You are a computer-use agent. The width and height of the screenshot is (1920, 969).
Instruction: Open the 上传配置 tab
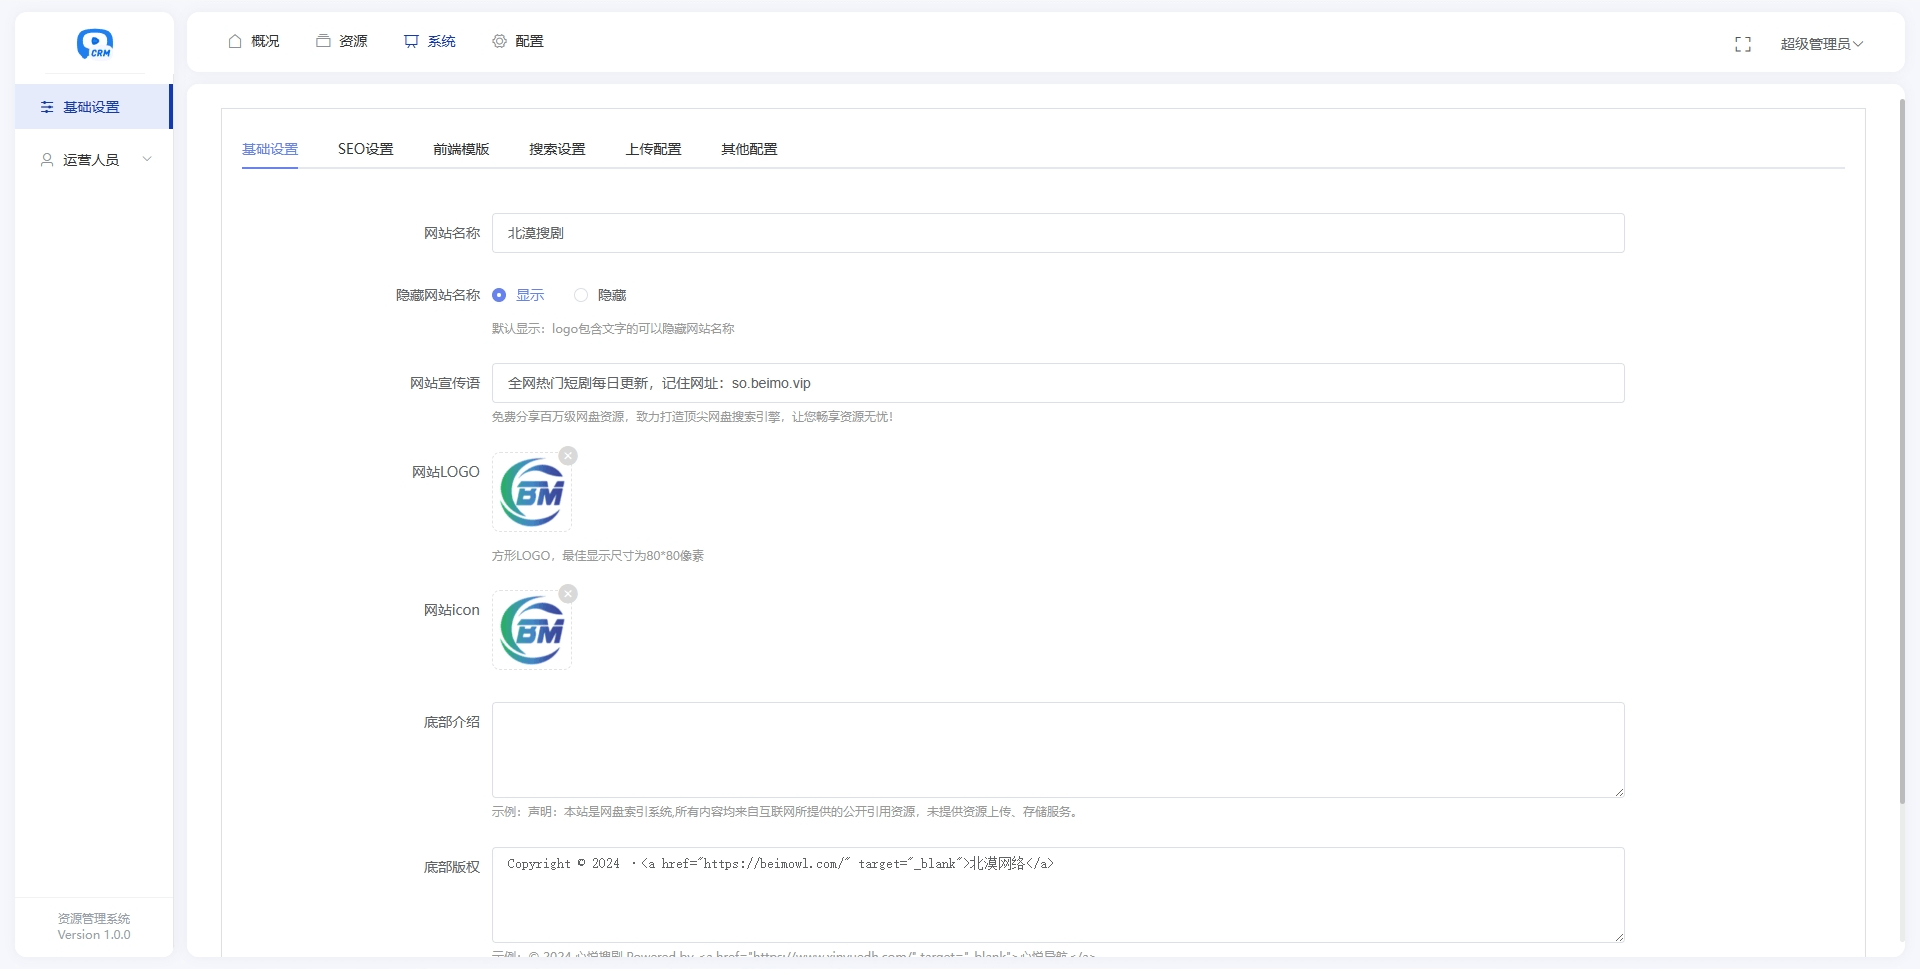(654, 148)
